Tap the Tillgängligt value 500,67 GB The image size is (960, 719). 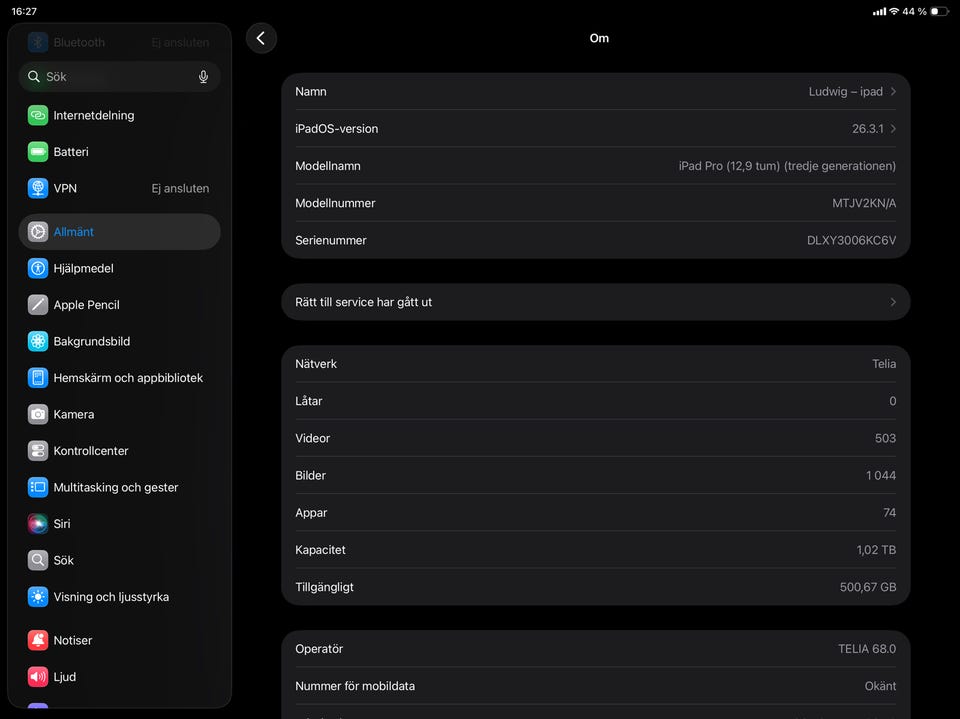click(868, 587)
